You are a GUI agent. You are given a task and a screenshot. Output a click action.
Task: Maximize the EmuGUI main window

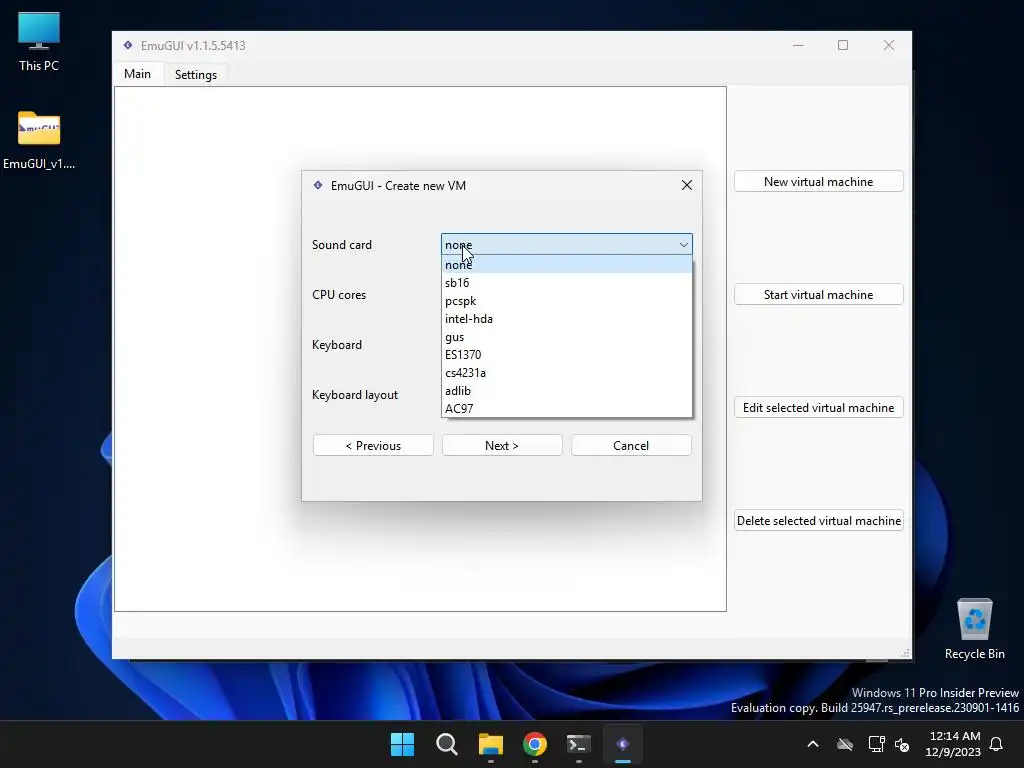(843, 46)
